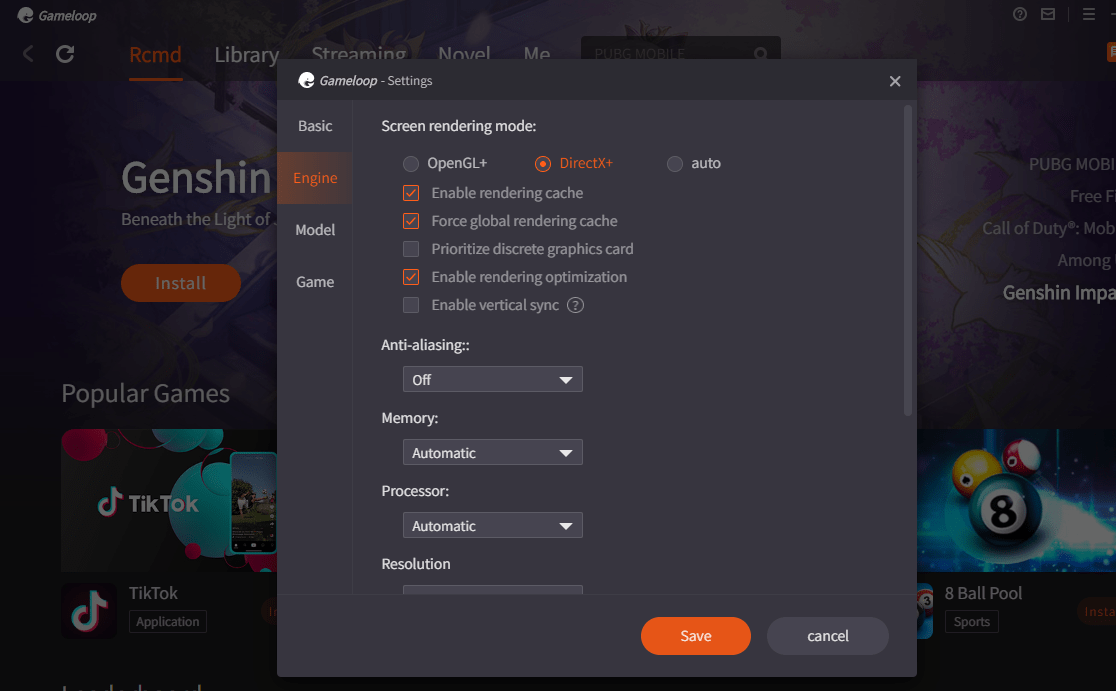
Task: Click the cancel button
Action: pos(828,635)
